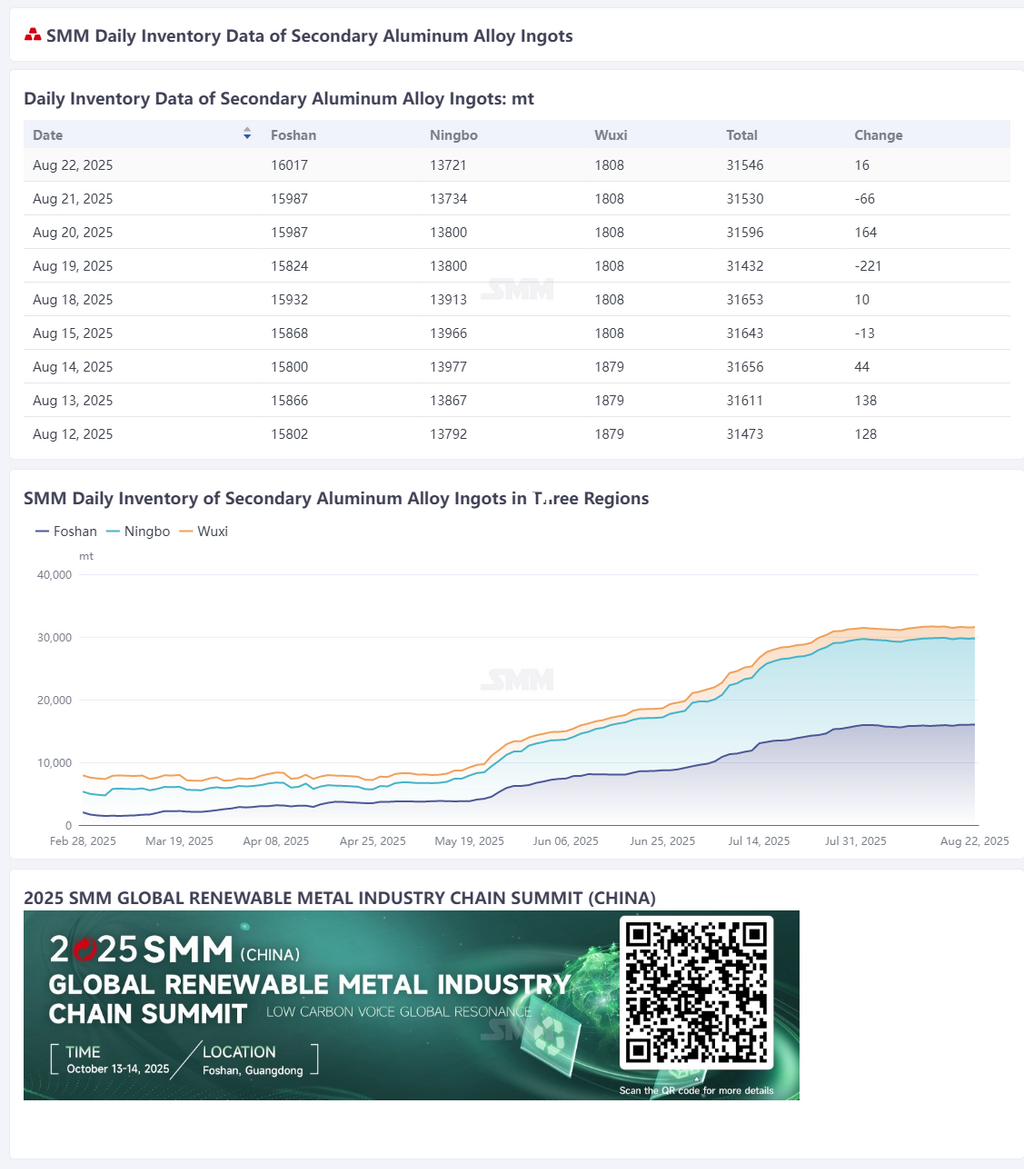1024x1169 pixels.
Task: Click Ningbo value 13721
Action: coord(448,166)
